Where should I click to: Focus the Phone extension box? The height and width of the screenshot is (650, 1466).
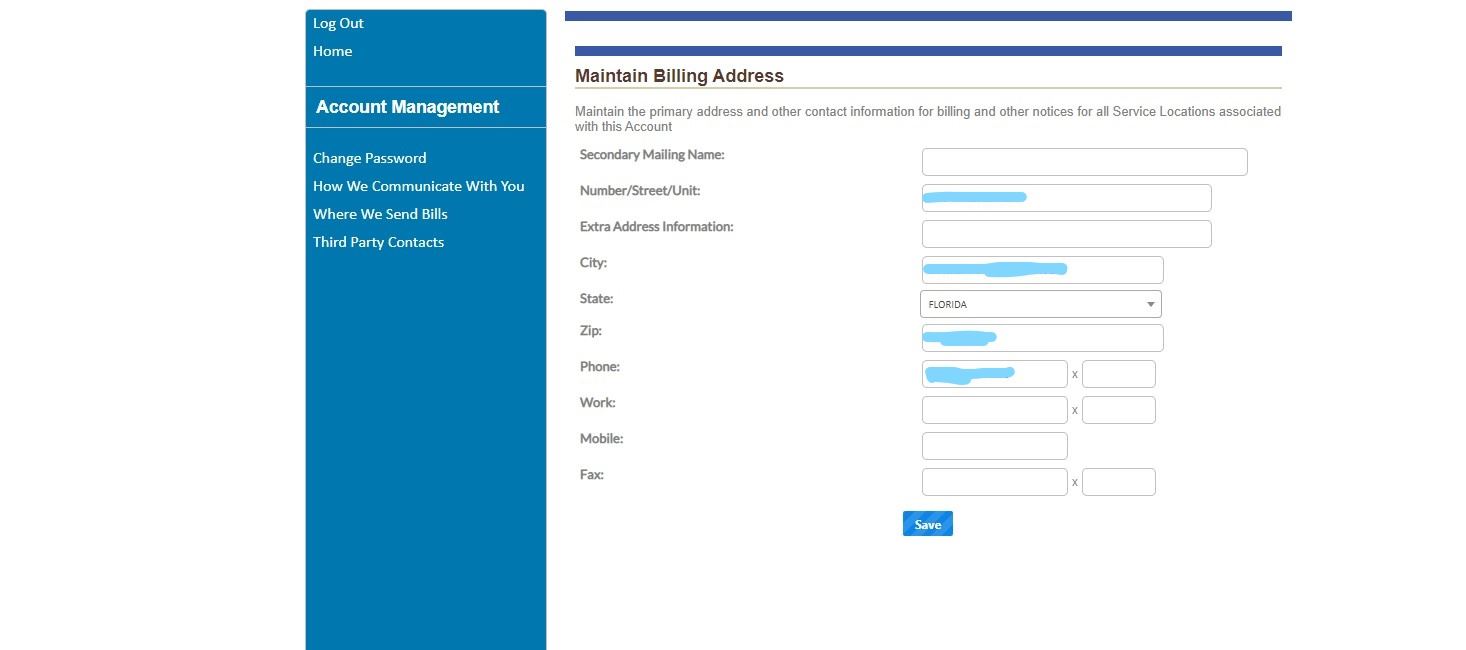click(x=1118, y=373)
